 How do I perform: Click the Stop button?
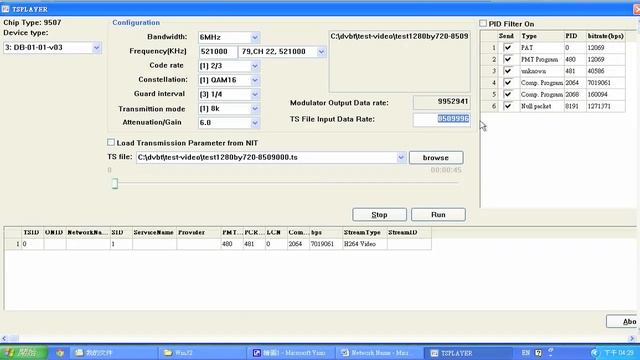click(379, 215)
